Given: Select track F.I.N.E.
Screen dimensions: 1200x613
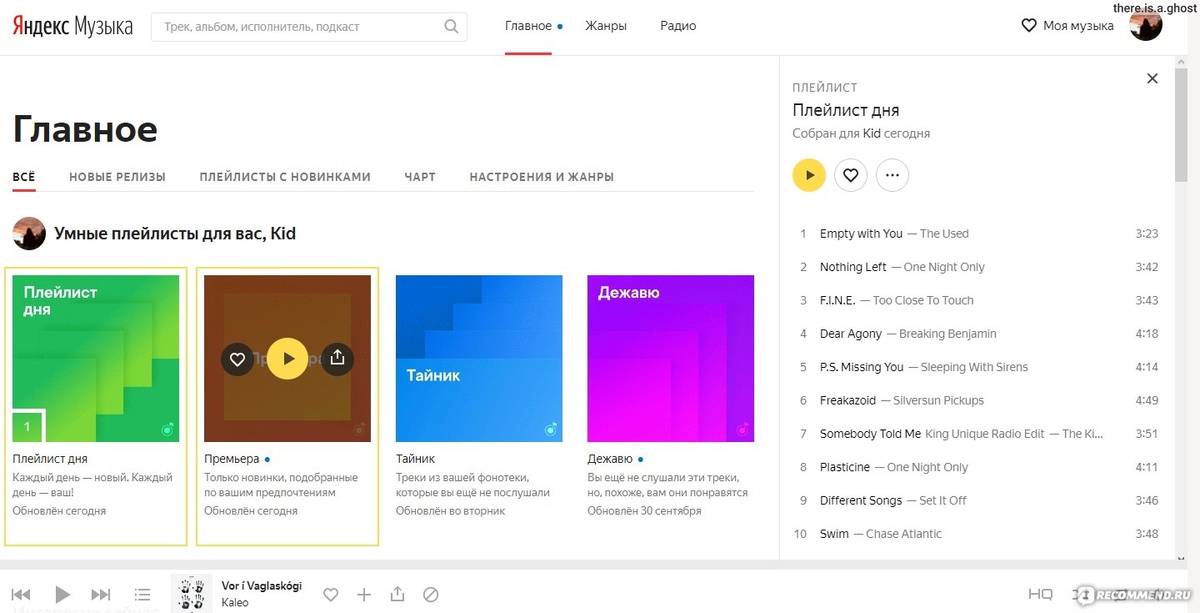Looking at the screenshot, I should tap(838, 300).
